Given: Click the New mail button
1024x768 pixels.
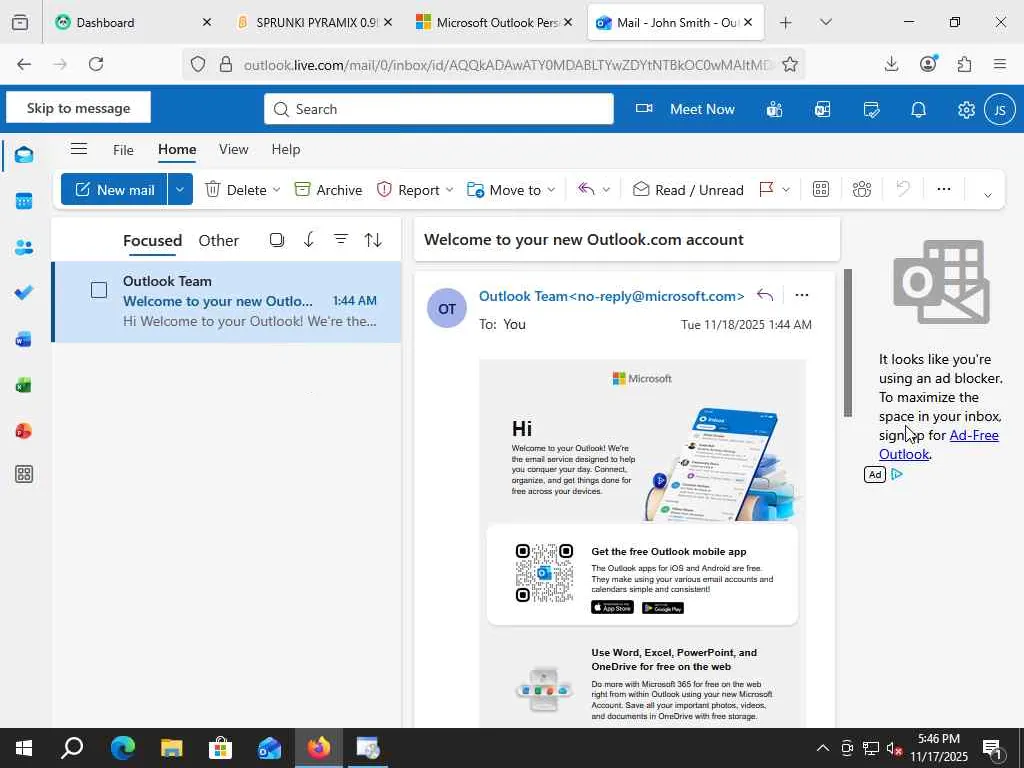Looking at the screenshot, I should [114, 189].
